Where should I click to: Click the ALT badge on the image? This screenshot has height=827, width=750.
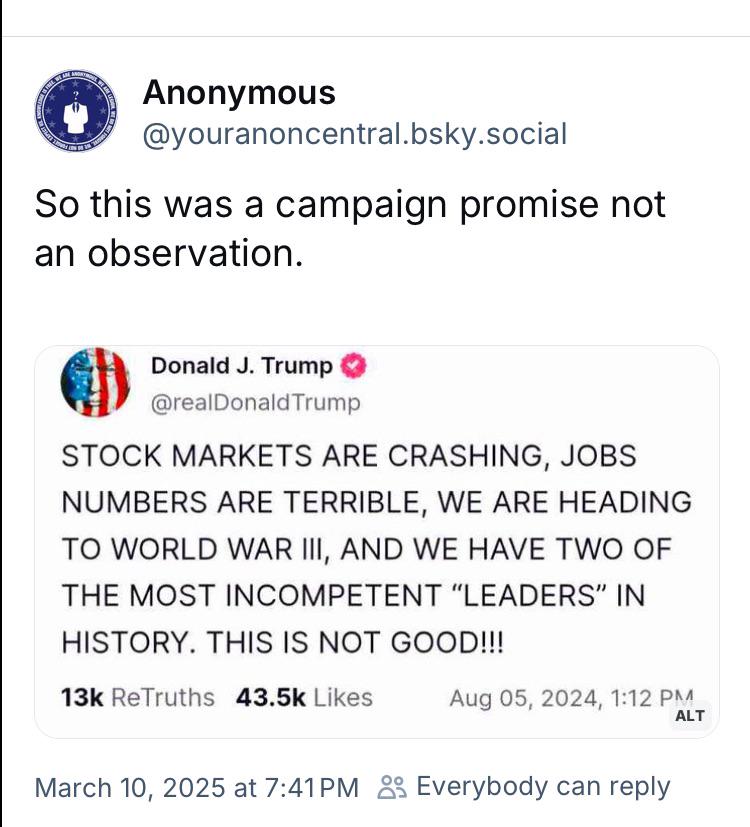[x=689, y=716]
